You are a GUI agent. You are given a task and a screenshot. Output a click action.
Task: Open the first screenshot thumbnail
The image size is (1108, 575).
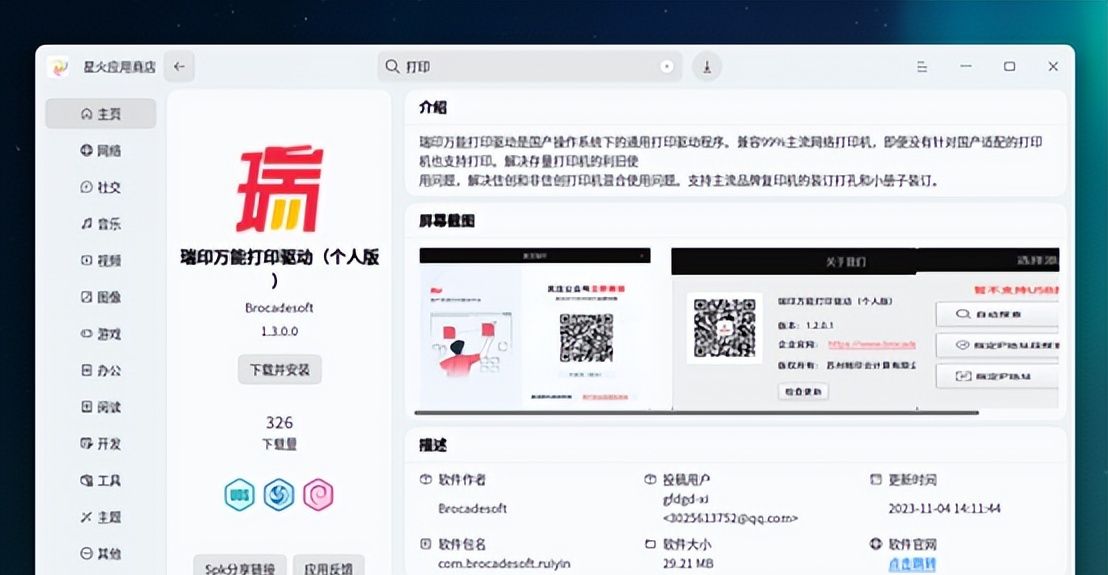(x=535, y=328)
